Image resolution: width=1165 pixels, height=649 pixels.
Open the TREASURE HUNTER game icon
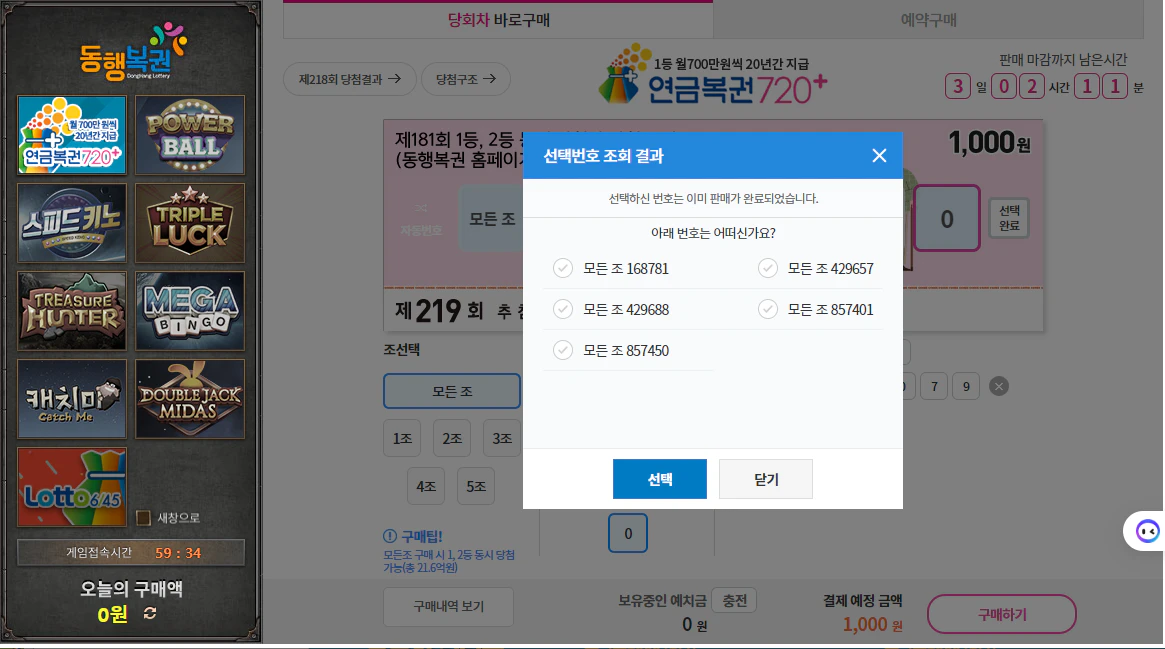71,311
